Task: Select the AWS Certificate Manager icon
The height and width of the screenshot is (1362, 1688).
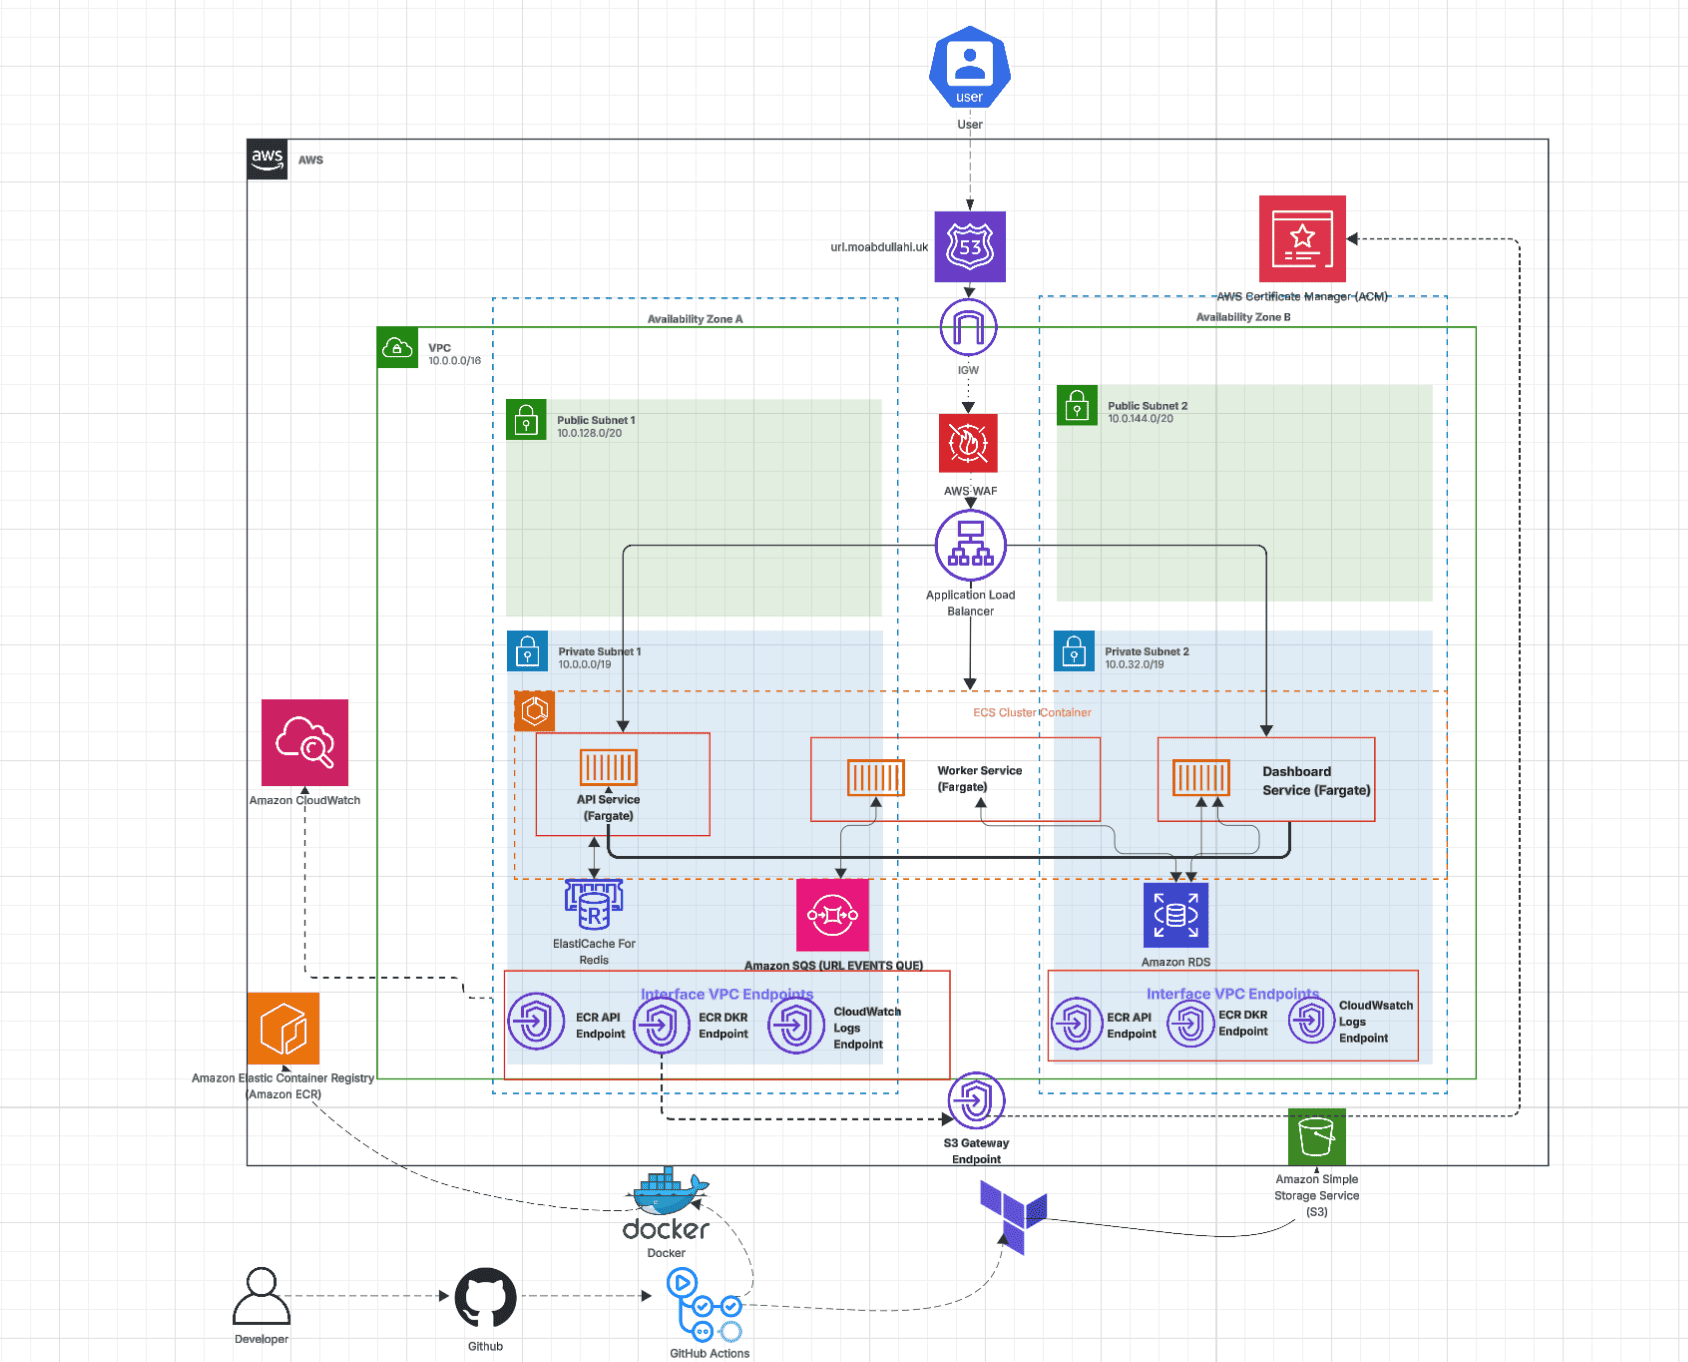Action: click(x=1302, y=238)
